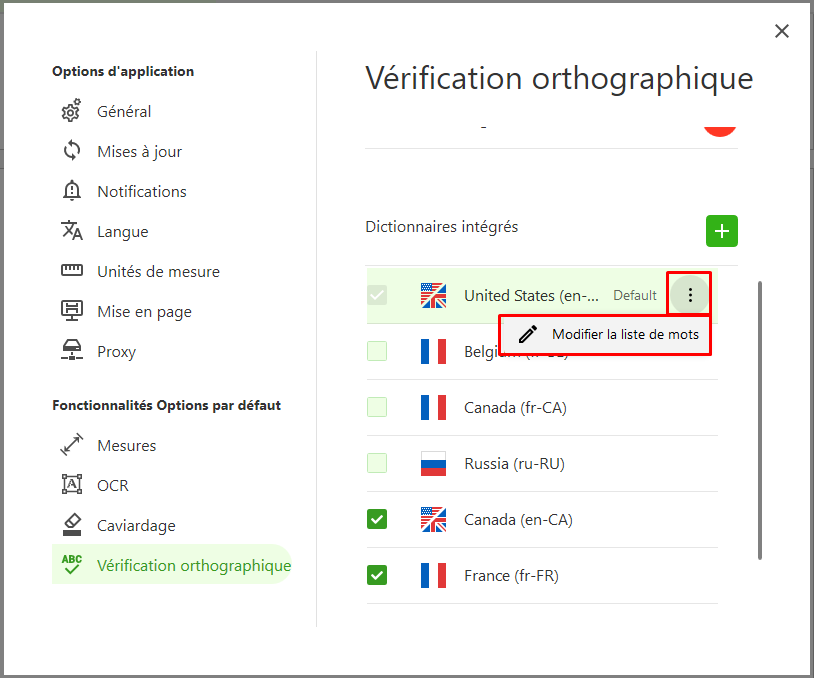Click the Mises à jour refresh icon

(x=72, y=151)
